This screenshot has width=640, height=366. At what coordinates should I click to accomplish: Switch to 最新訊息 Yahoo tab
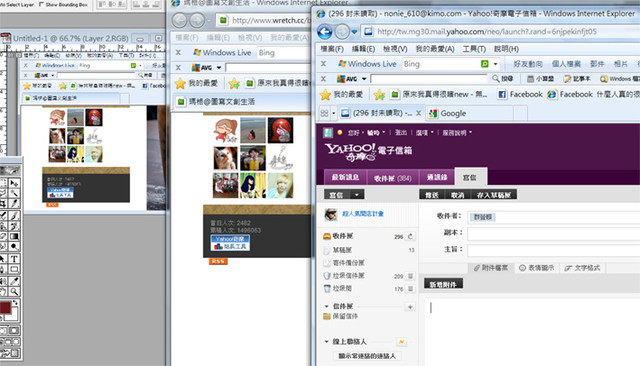pos(345,177)
